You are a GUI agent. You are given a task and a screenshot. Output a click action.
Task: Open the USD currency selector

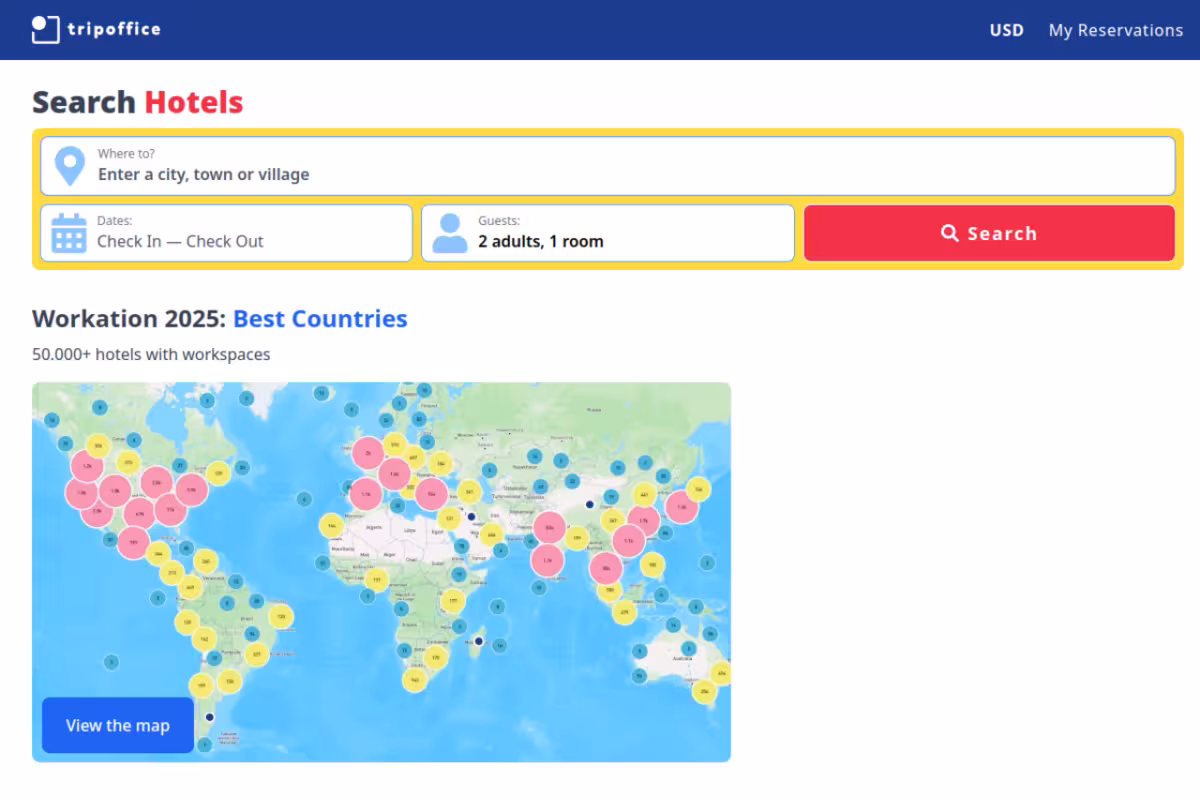pyautogui.click(x=1007, y=30)
